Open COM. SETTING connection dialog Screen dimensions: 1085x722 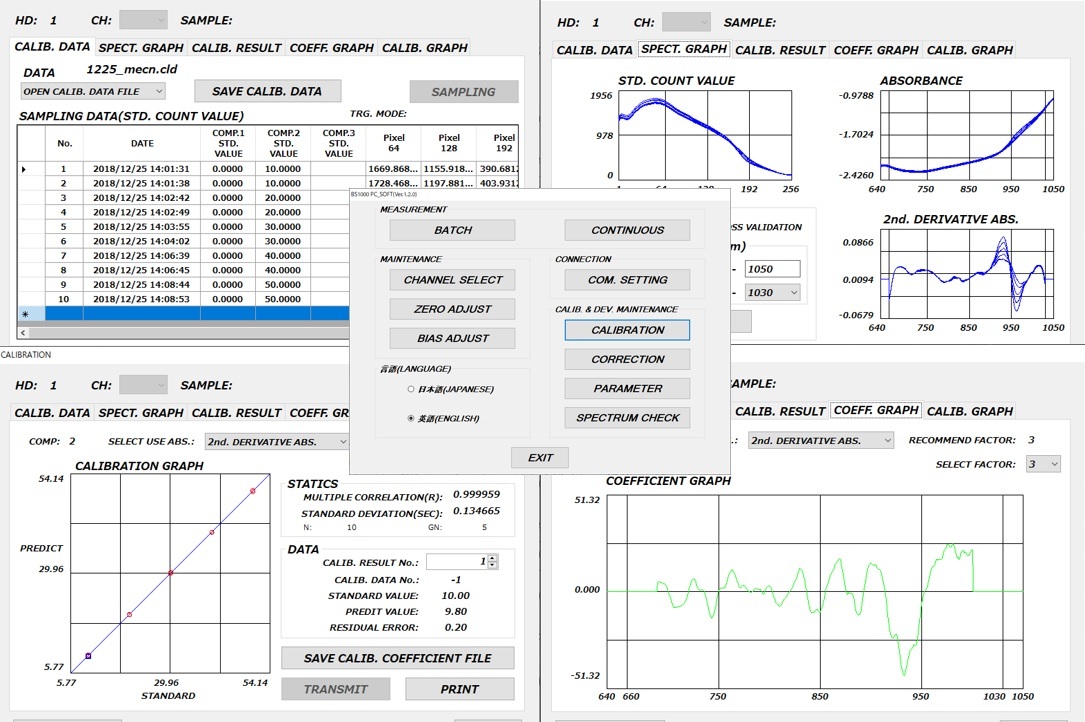click(627, 280)
